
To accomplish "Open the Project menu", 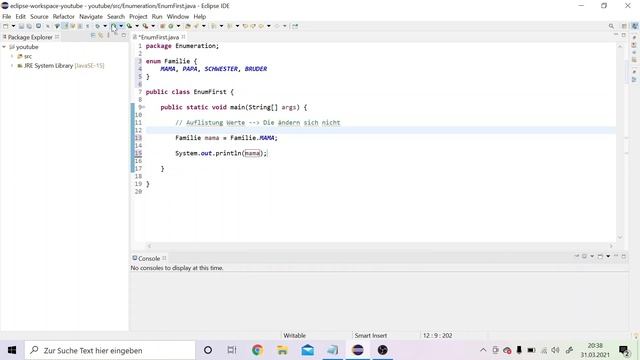I will (x=138, y=17).
